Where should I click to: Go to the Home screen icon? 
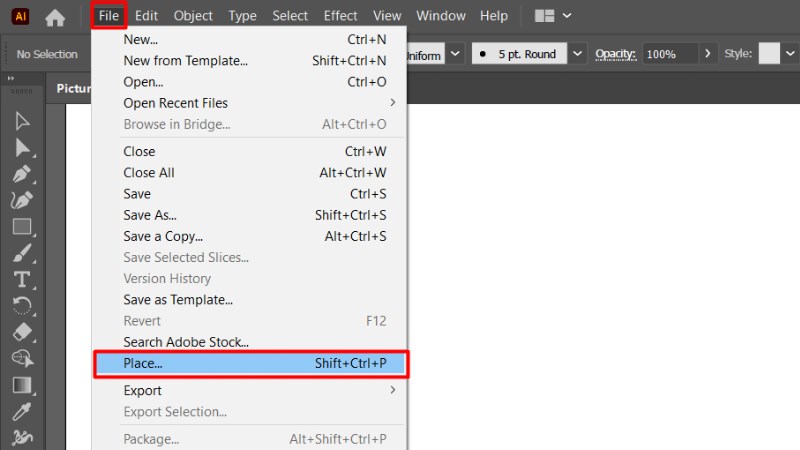pos(55,16)
